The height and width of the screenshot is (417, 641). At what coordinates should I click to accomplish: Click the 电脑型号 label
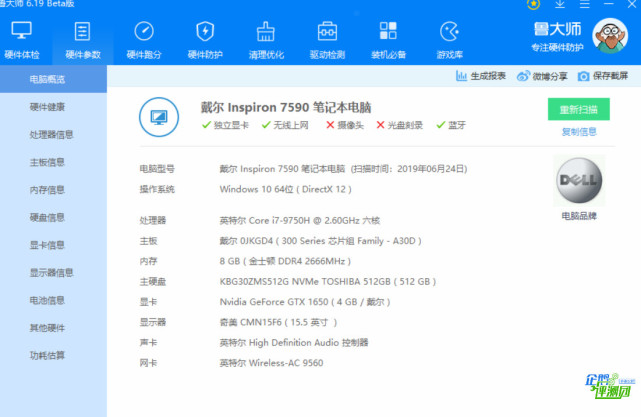coord(157,169)
